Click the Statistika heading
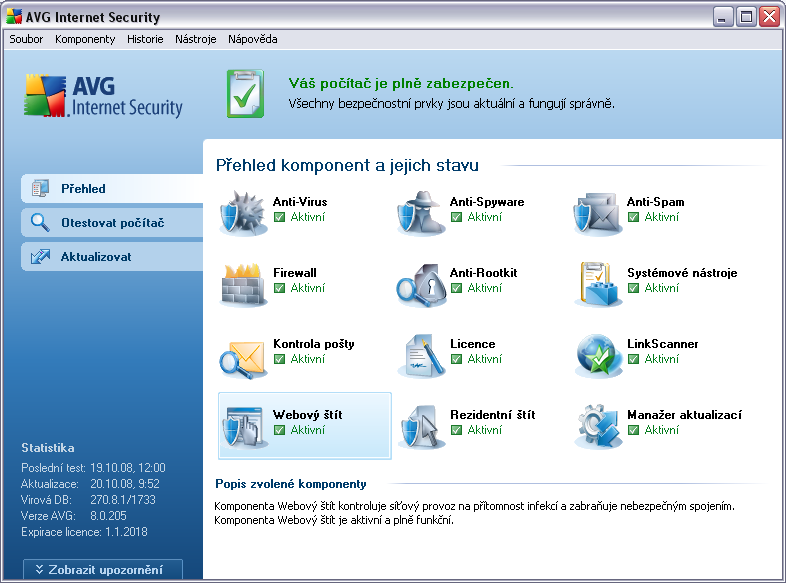The width and height of the screenshot is (786, 583). pos(48,448)
